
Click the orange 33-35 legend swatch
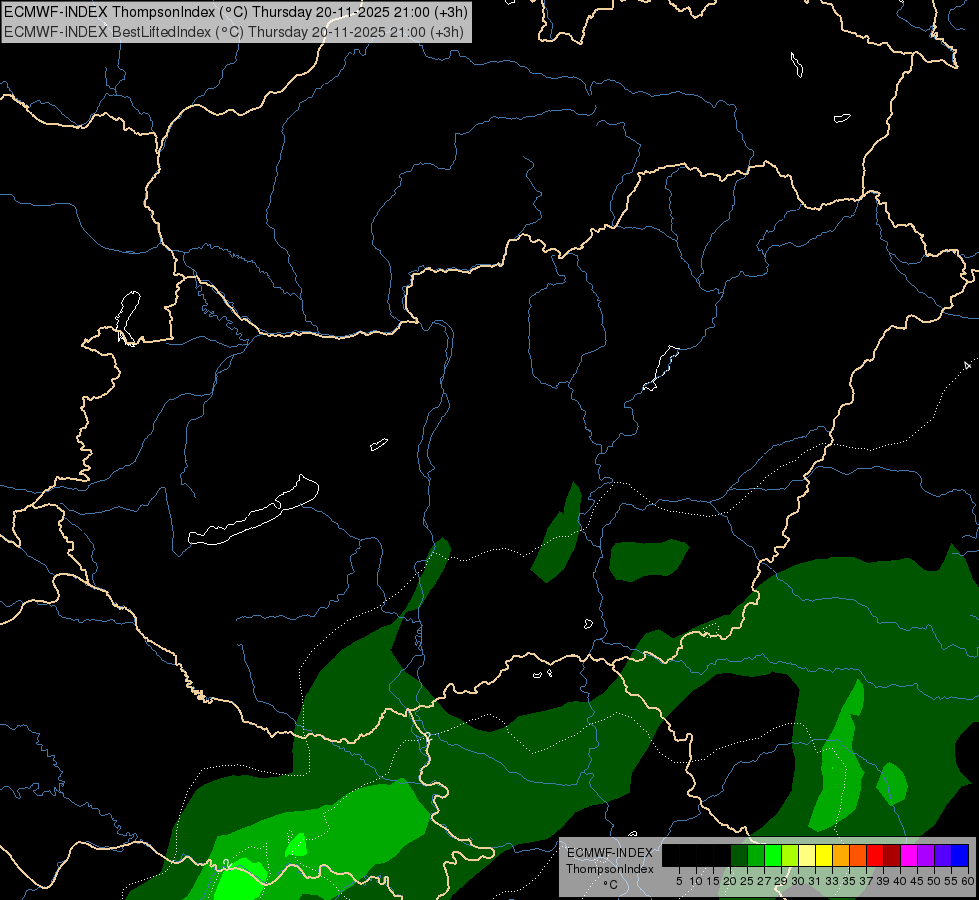click(x=841, y=855)
